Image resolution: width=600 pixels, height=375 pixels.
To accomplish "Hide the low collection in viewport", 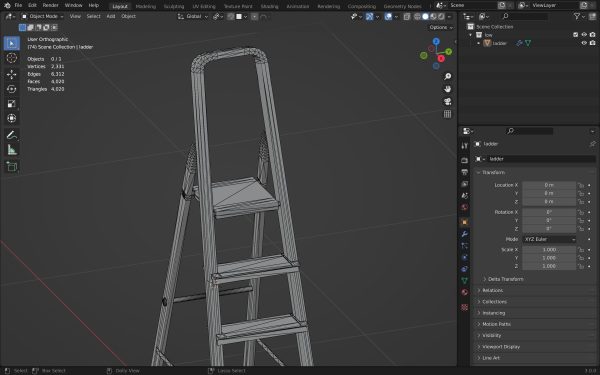I will (584, 35).
